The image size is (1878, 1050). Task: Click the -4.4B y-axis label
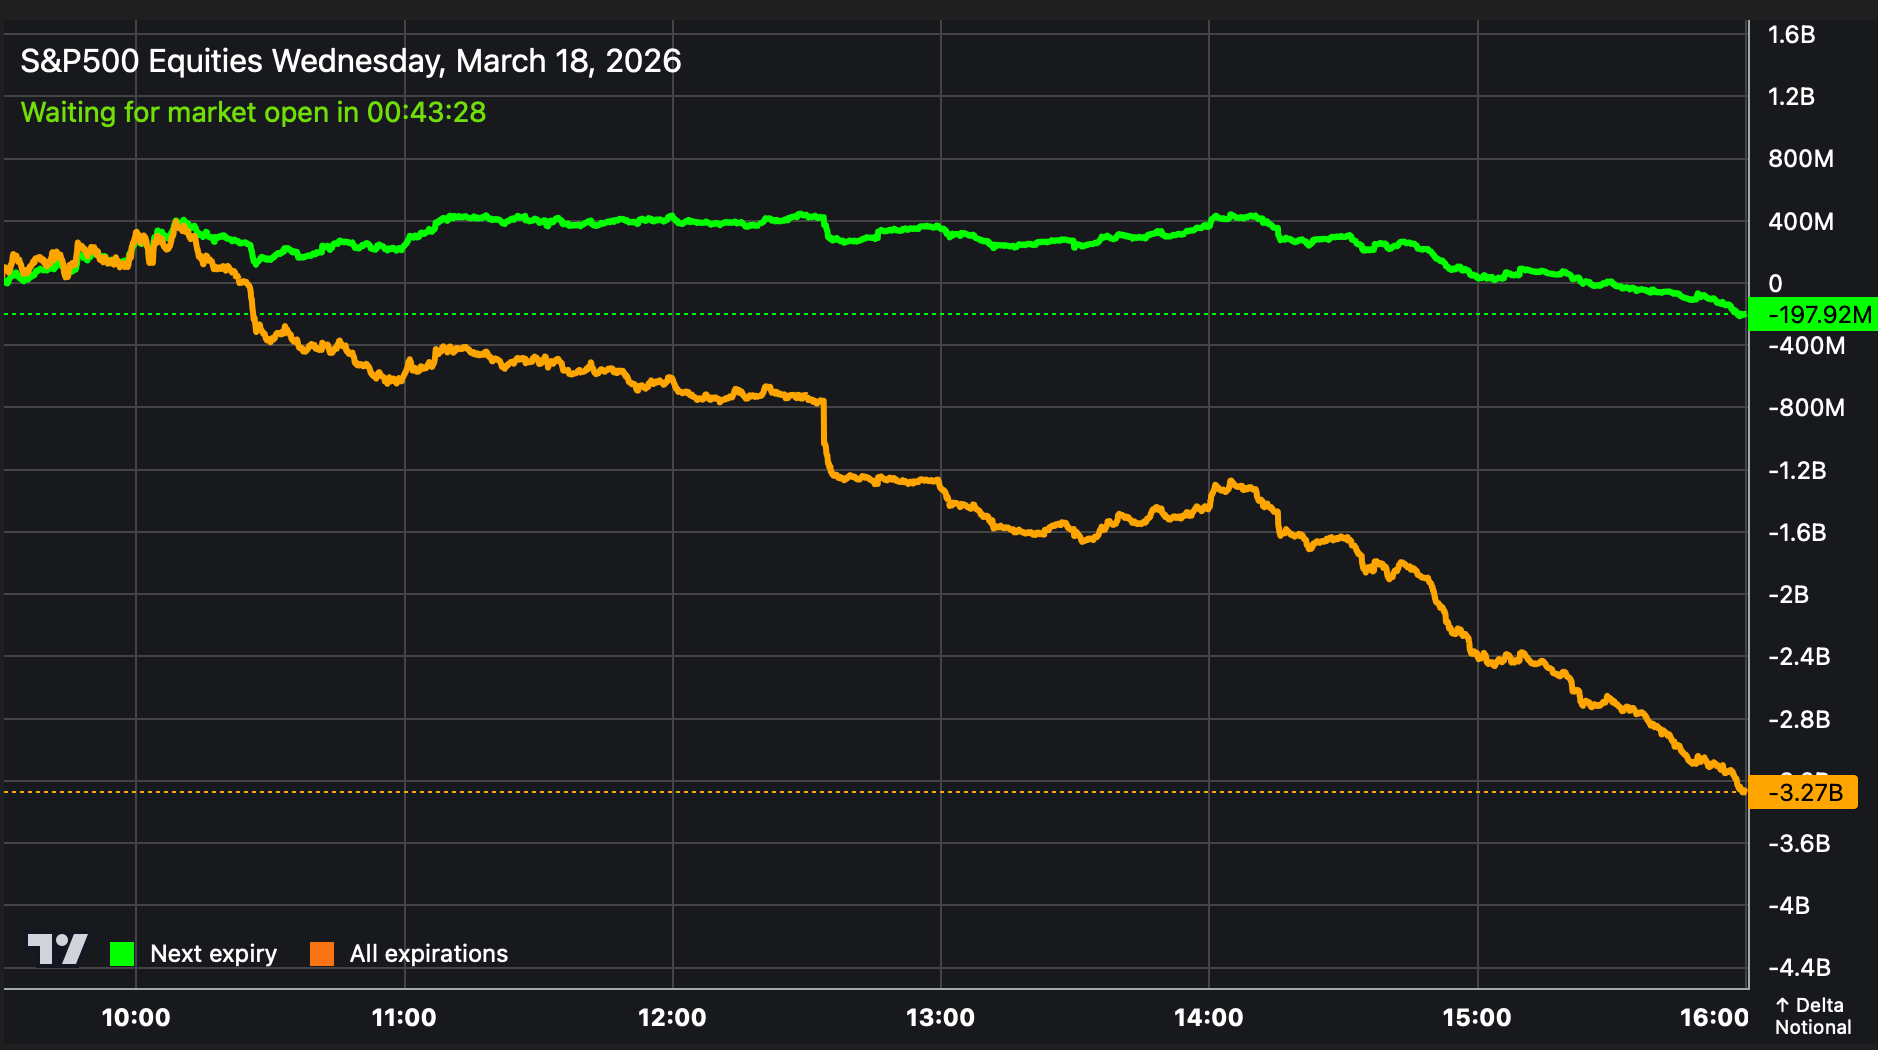click(1799, 968)
